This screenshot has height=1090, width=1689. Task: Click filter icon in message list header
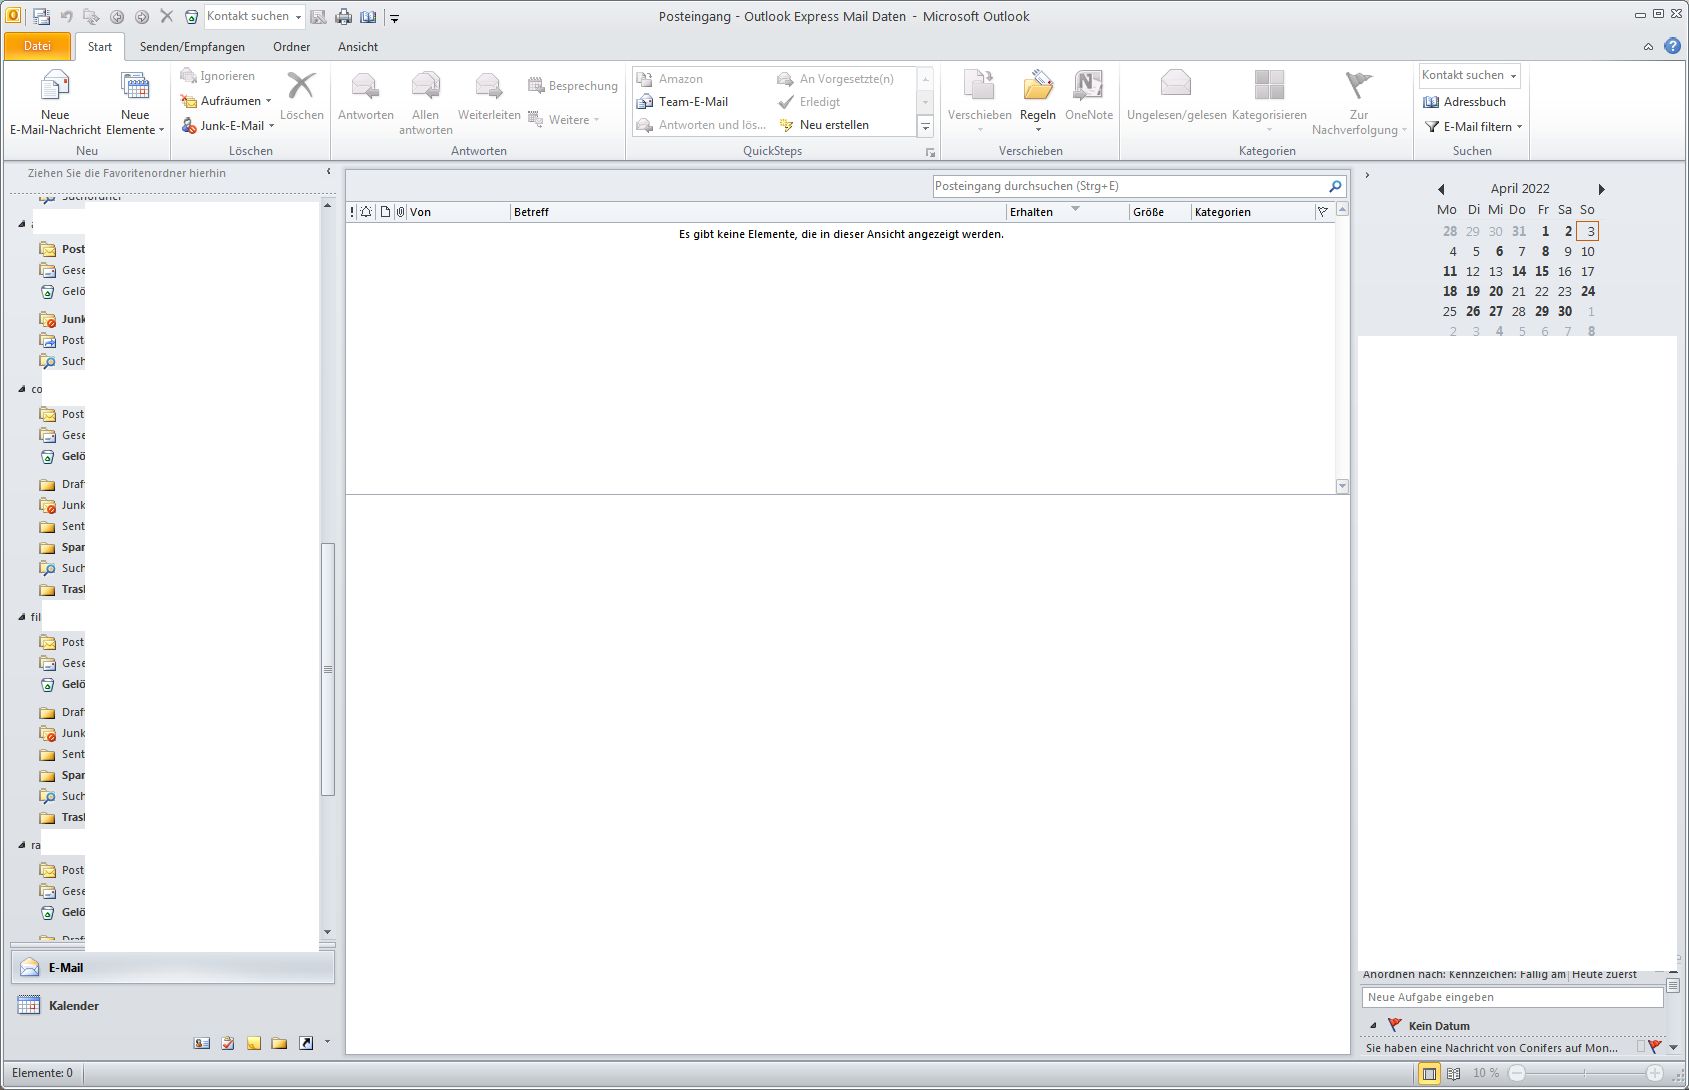coord(1323,212)
